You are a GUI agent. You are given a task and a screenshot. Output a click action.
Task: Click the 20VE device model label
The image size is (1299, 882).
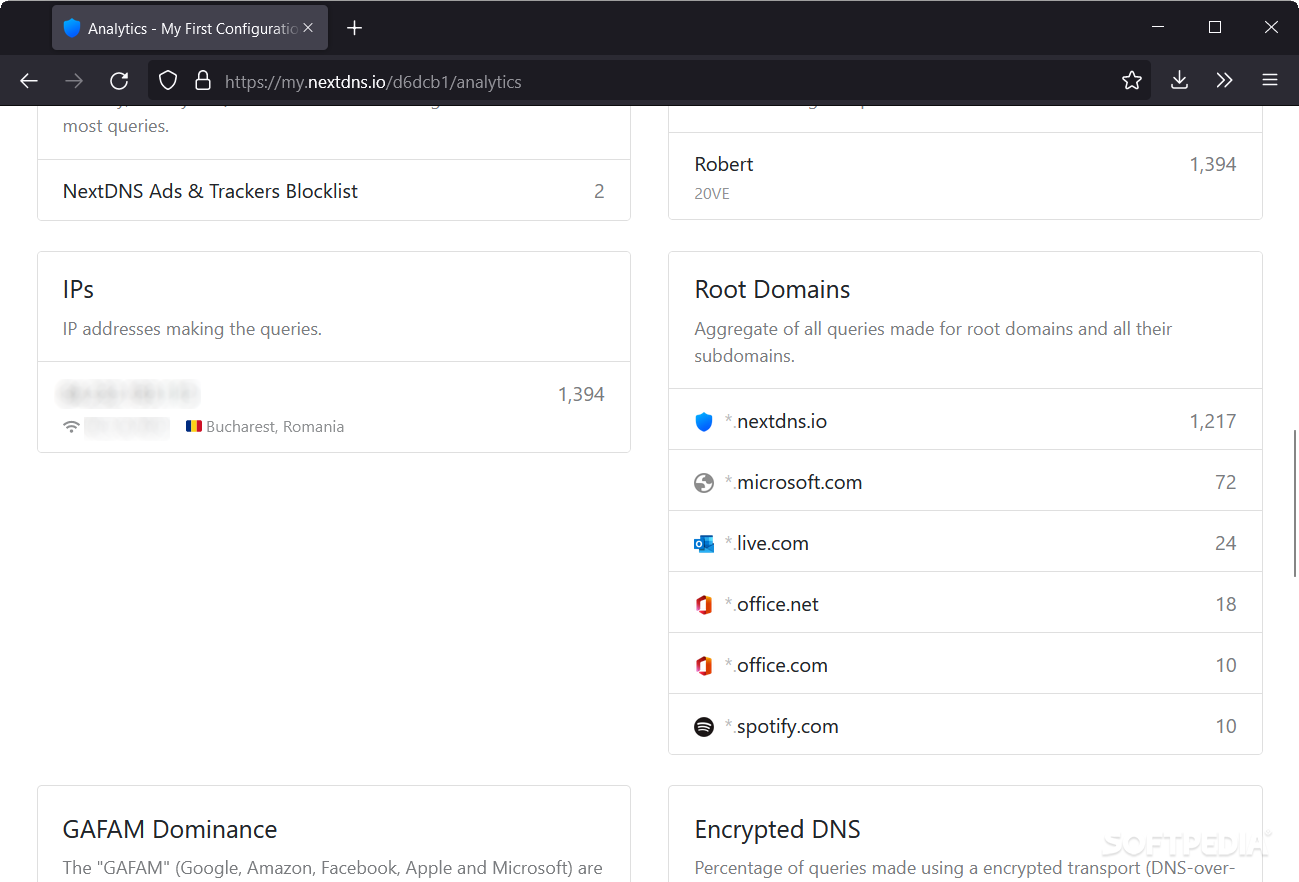[712, 194]
